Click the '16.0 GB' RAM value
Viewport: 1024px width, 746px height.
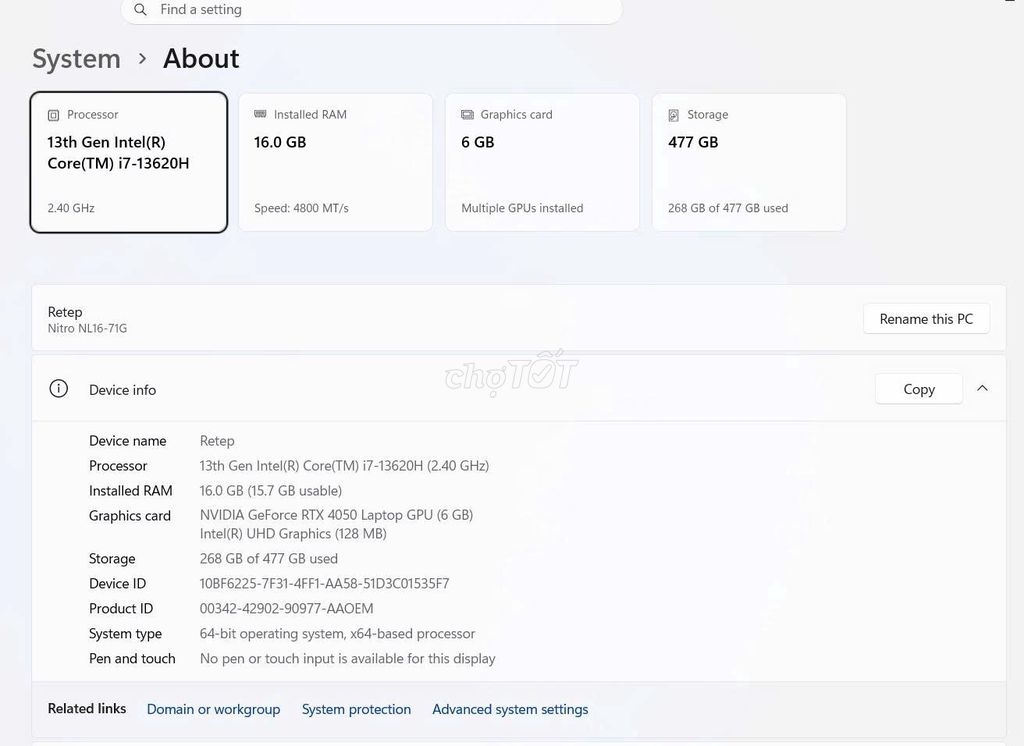[280, 142]
